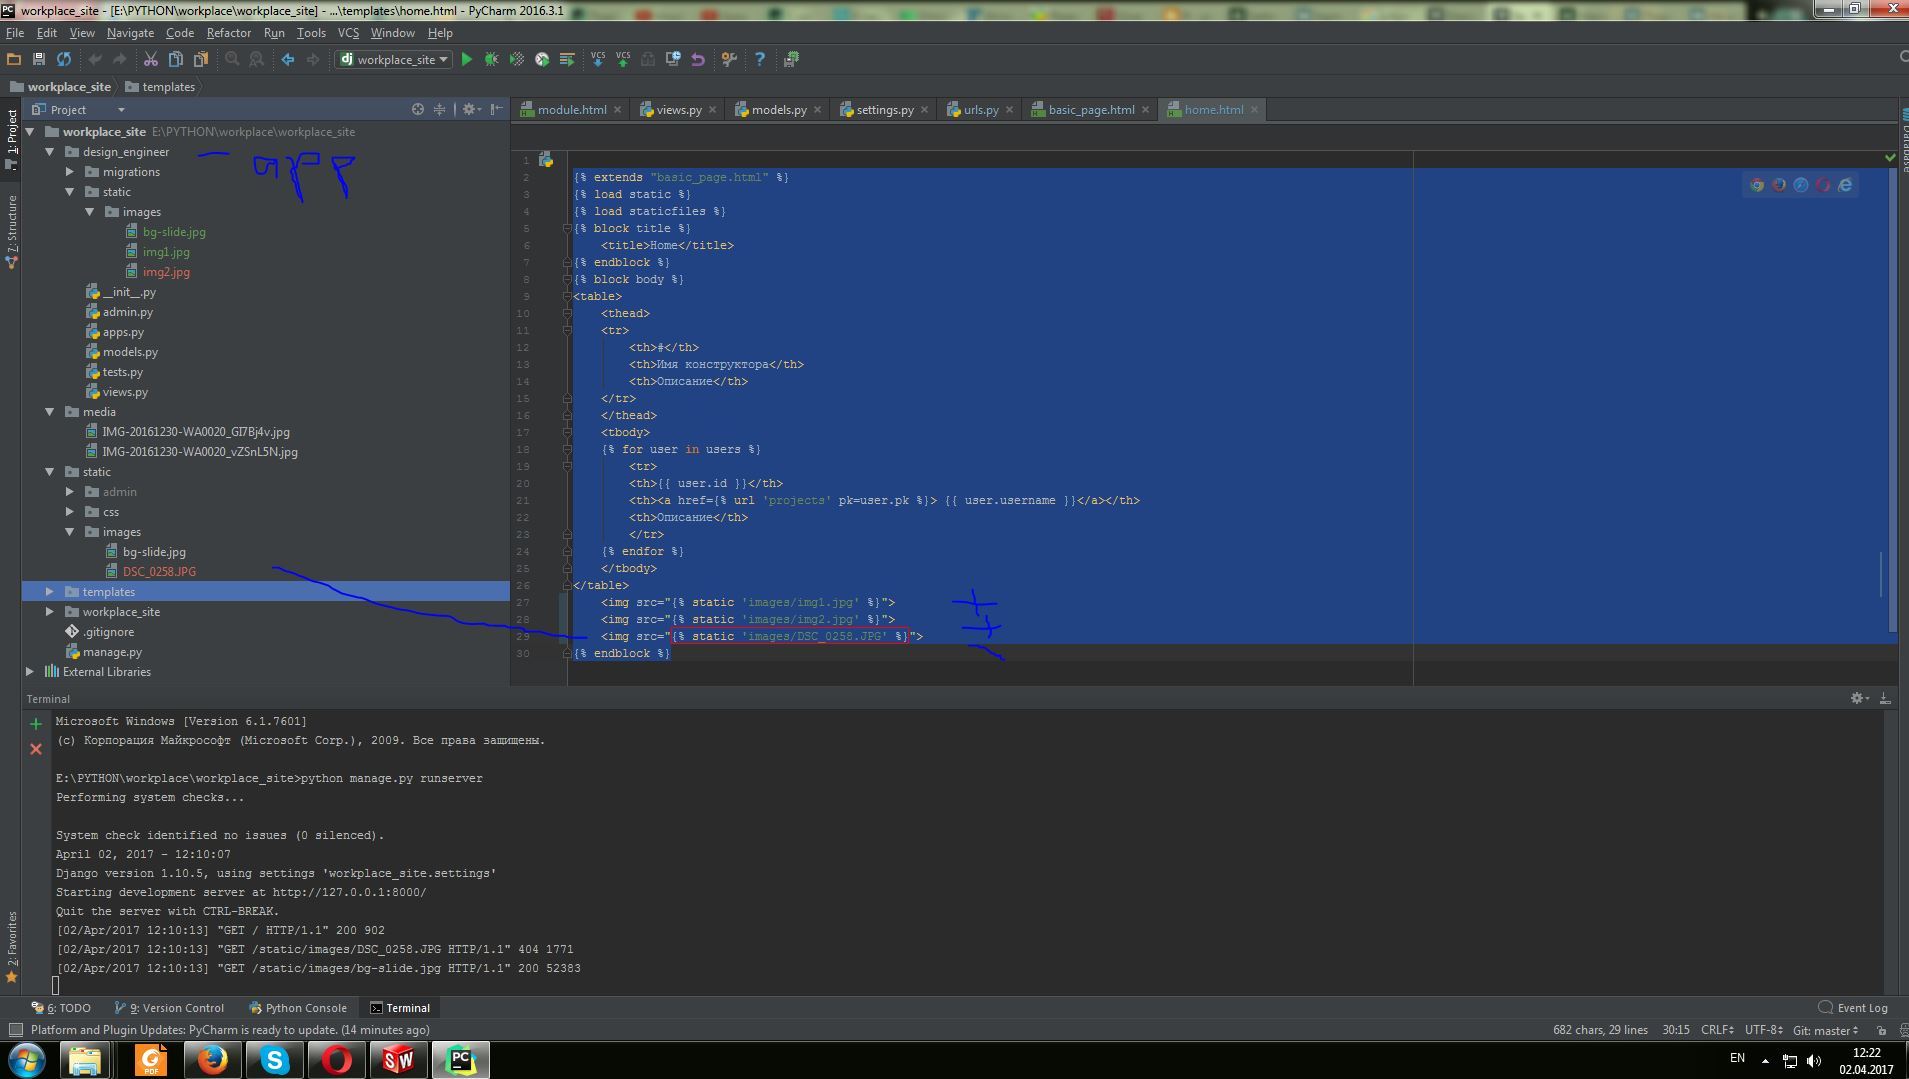Start the Debug bug icon
This screenshot has height=1079, width=1909.
[491, 59]
